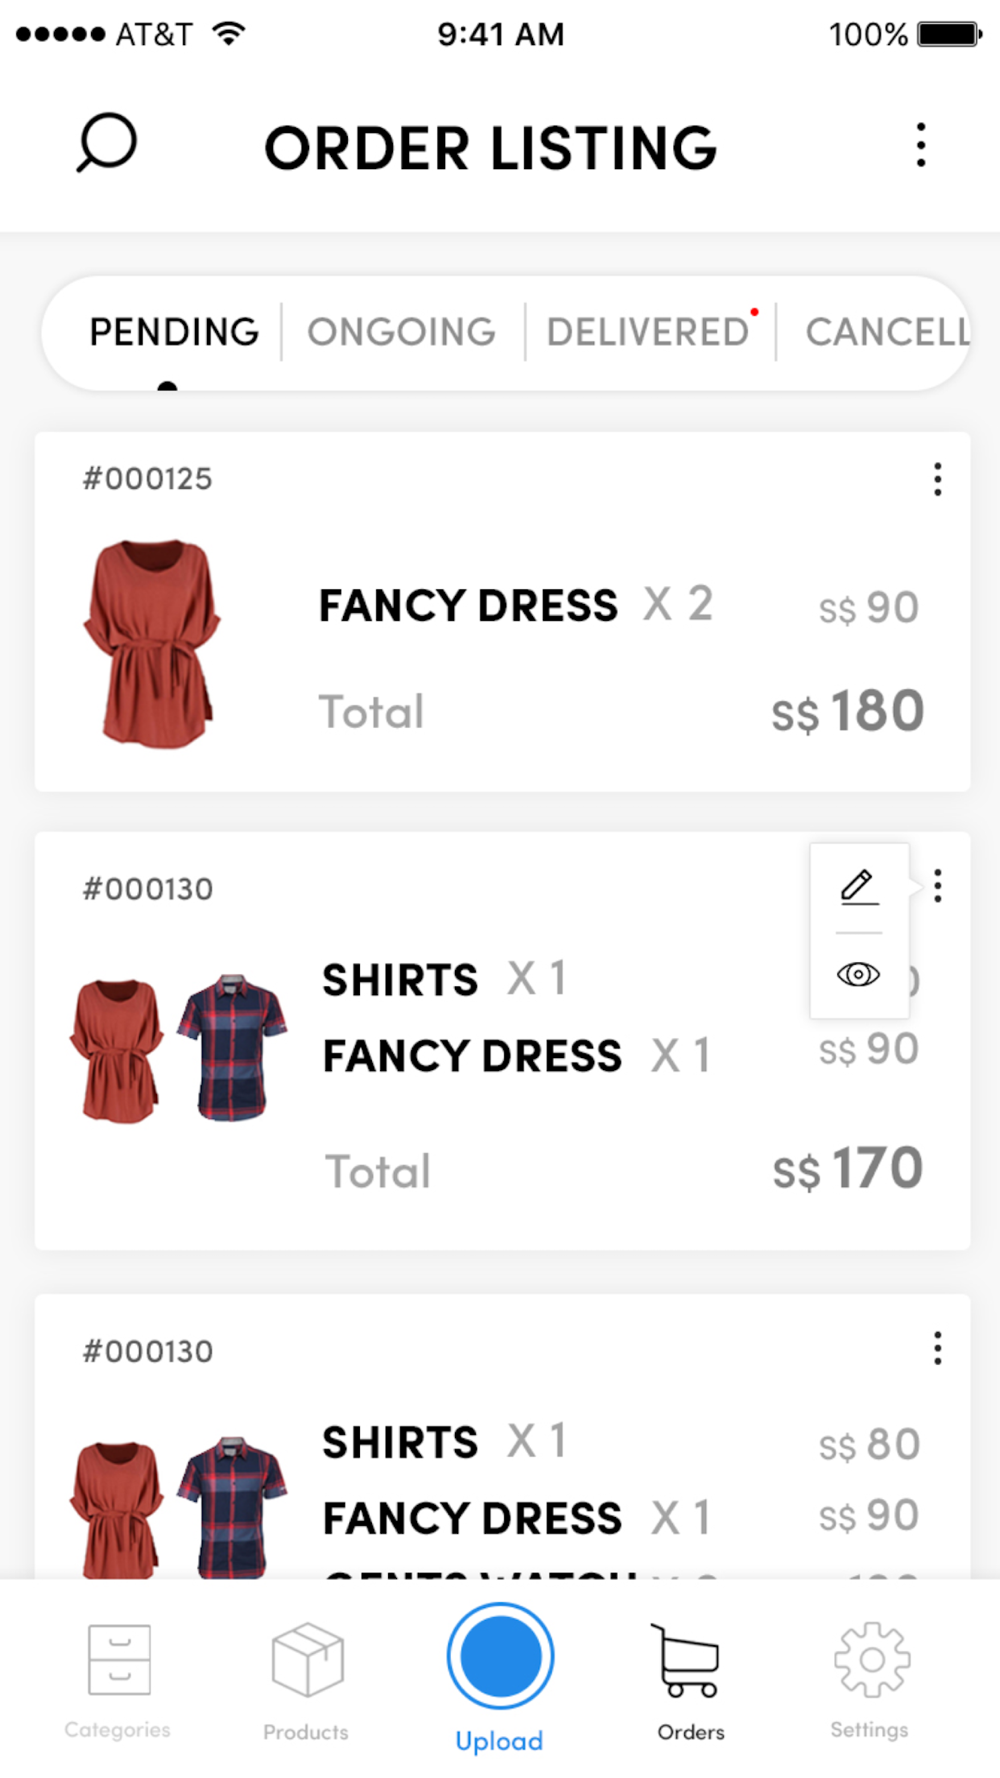Image resolution: width=1000 pixels, height=1778 pixels.
Task: Tap the red dress thumbnail in order #000125
Action: coord(152,644)
